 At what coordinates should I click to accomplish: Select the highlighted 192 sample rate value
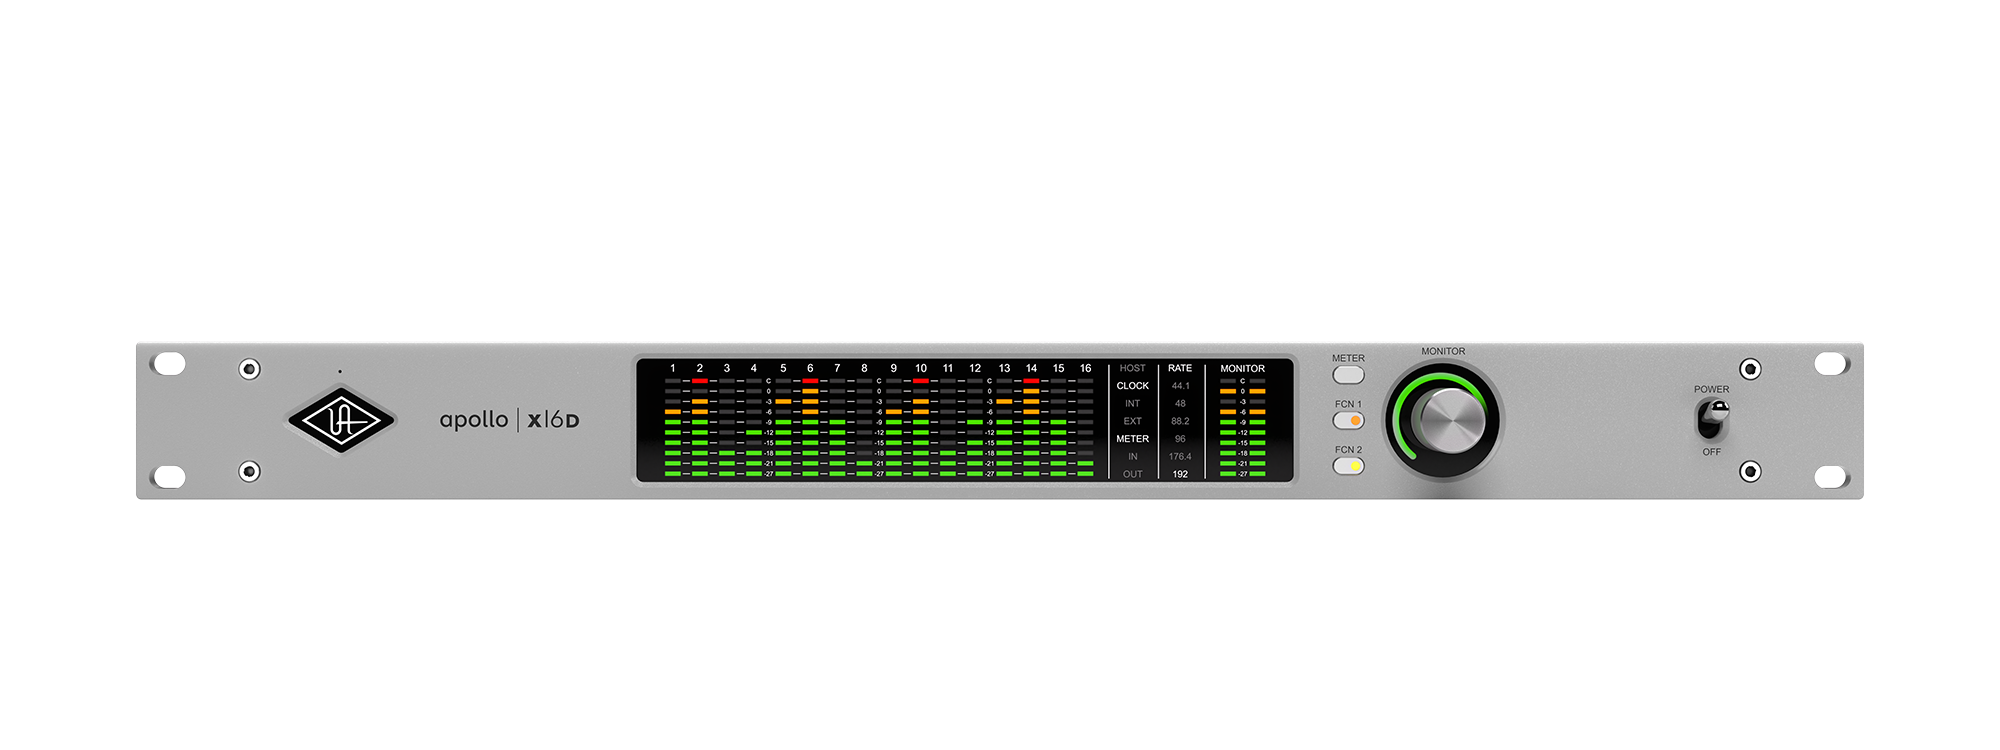tap(1180, 474)
